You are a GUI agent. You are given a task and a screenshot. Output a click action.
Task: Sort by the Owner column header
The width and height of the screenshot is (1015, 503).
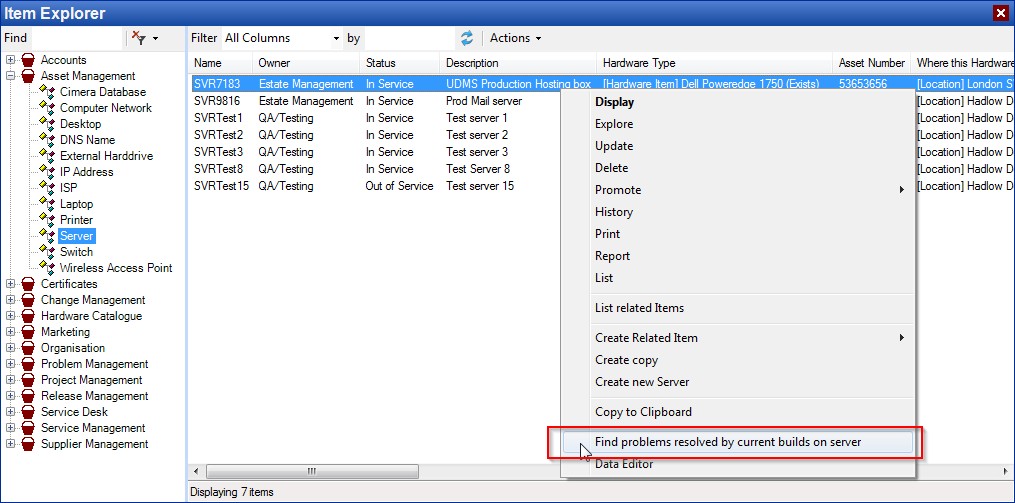(306, 63)
